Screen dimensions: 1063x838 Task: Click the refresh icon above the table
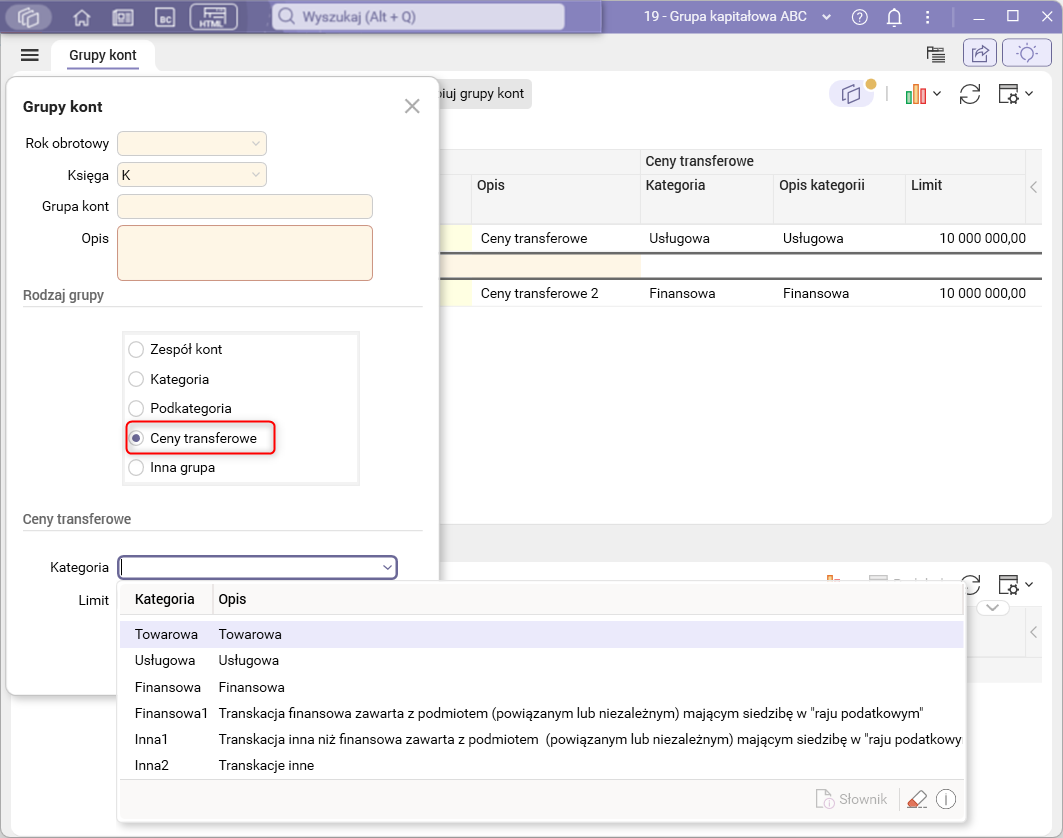(969, 94)
